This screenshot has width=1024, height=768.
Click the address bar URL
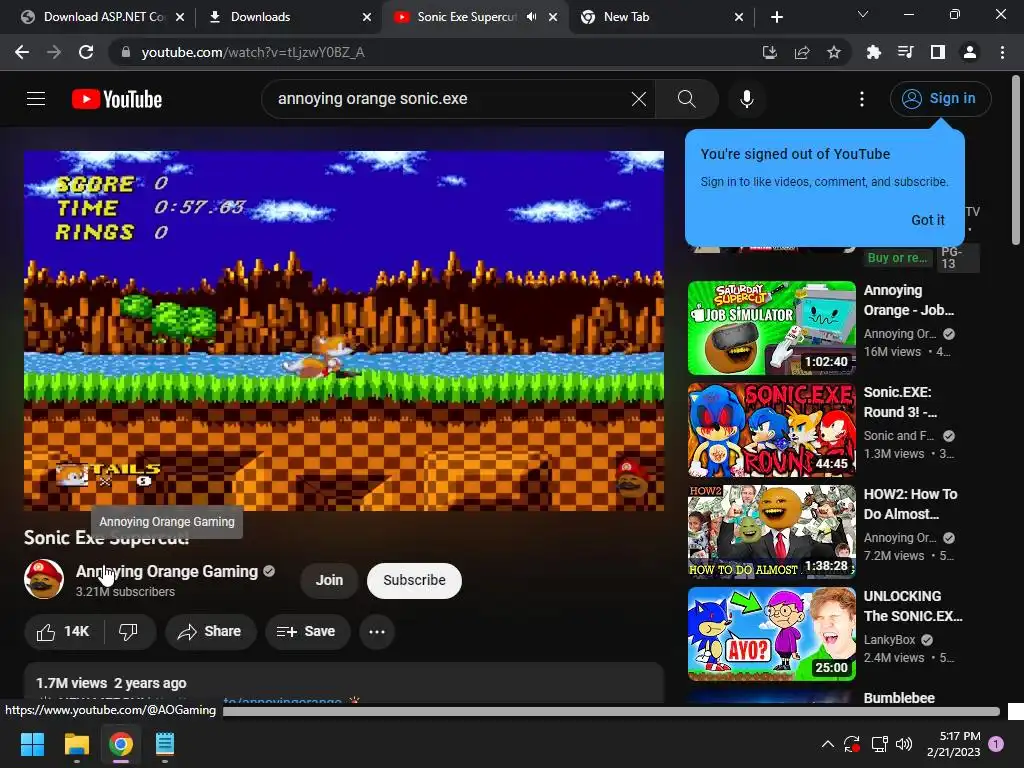pyautogui.click(x=253, y=52)
